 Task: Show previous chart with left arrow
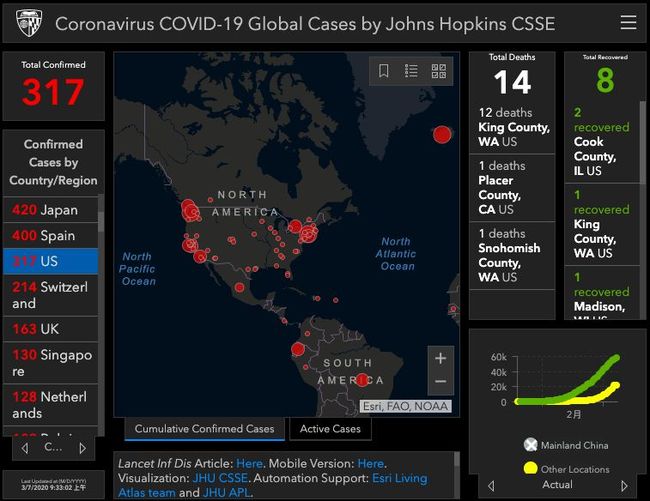pos(491,485)
